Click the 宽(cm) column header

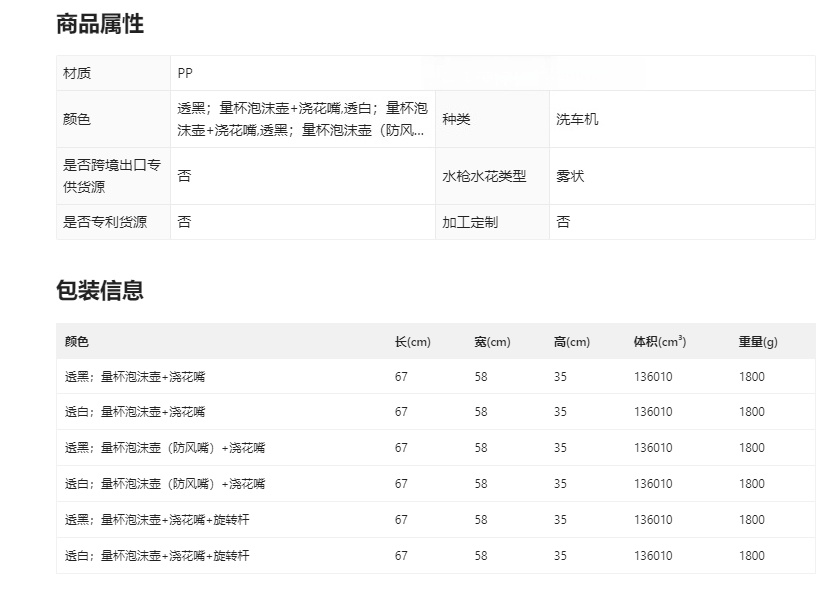[492, 342]
